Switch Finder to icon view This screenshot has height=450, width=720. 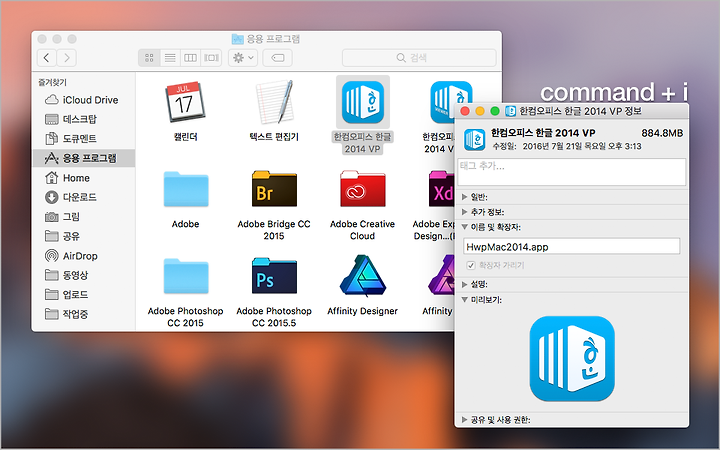[x=149, y=58]
